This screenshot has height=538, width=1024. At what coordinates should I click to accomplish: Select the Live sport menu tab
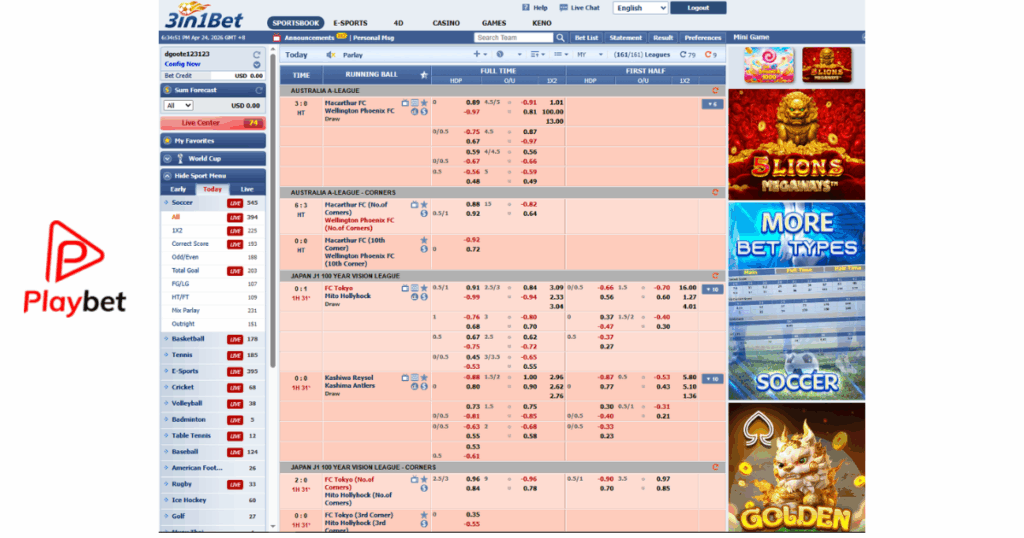tap(247, 189)
